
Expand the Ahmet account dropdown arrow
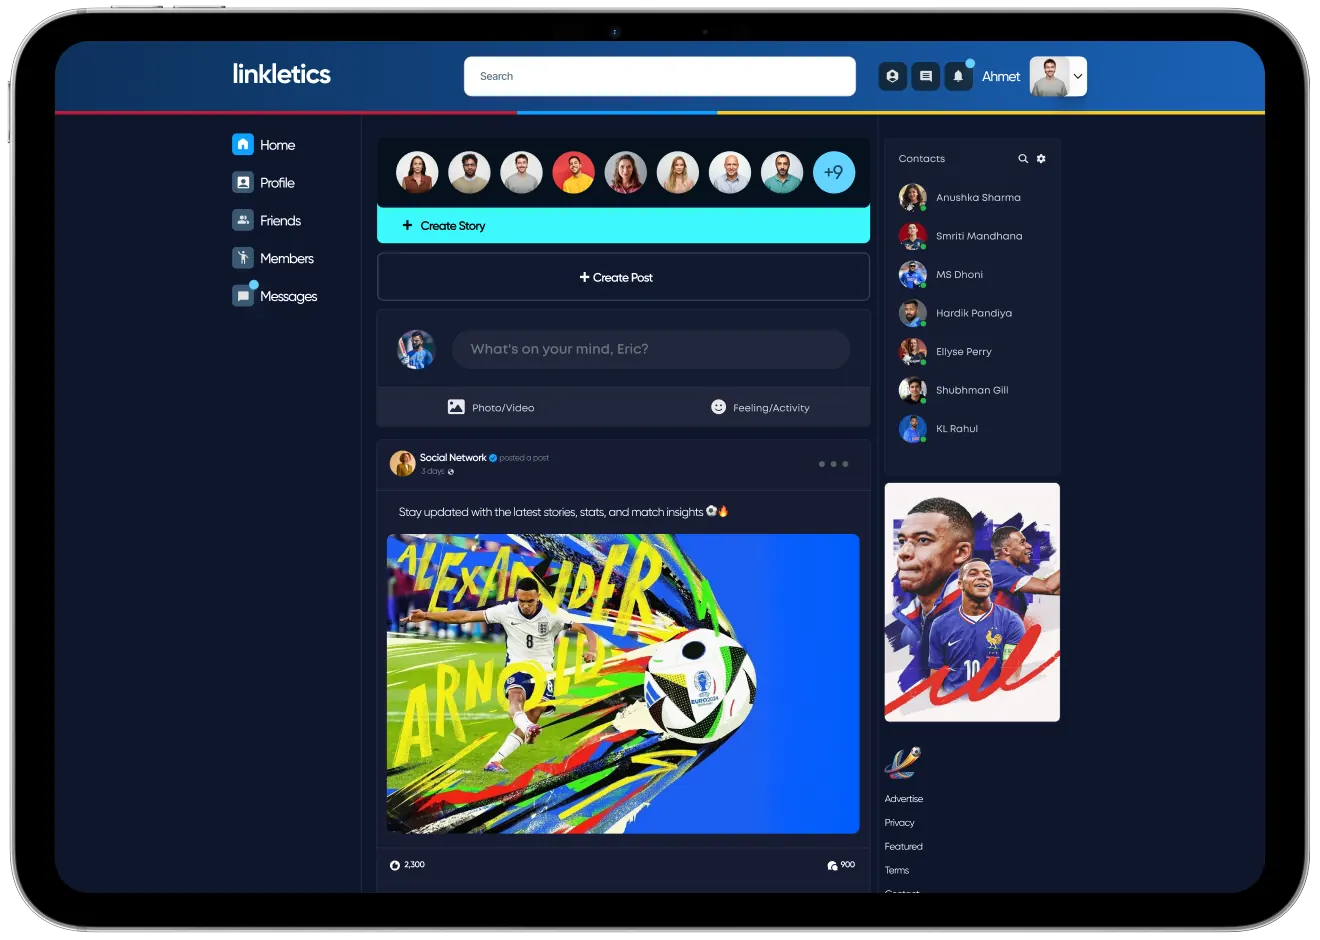tap(1078, 76)
